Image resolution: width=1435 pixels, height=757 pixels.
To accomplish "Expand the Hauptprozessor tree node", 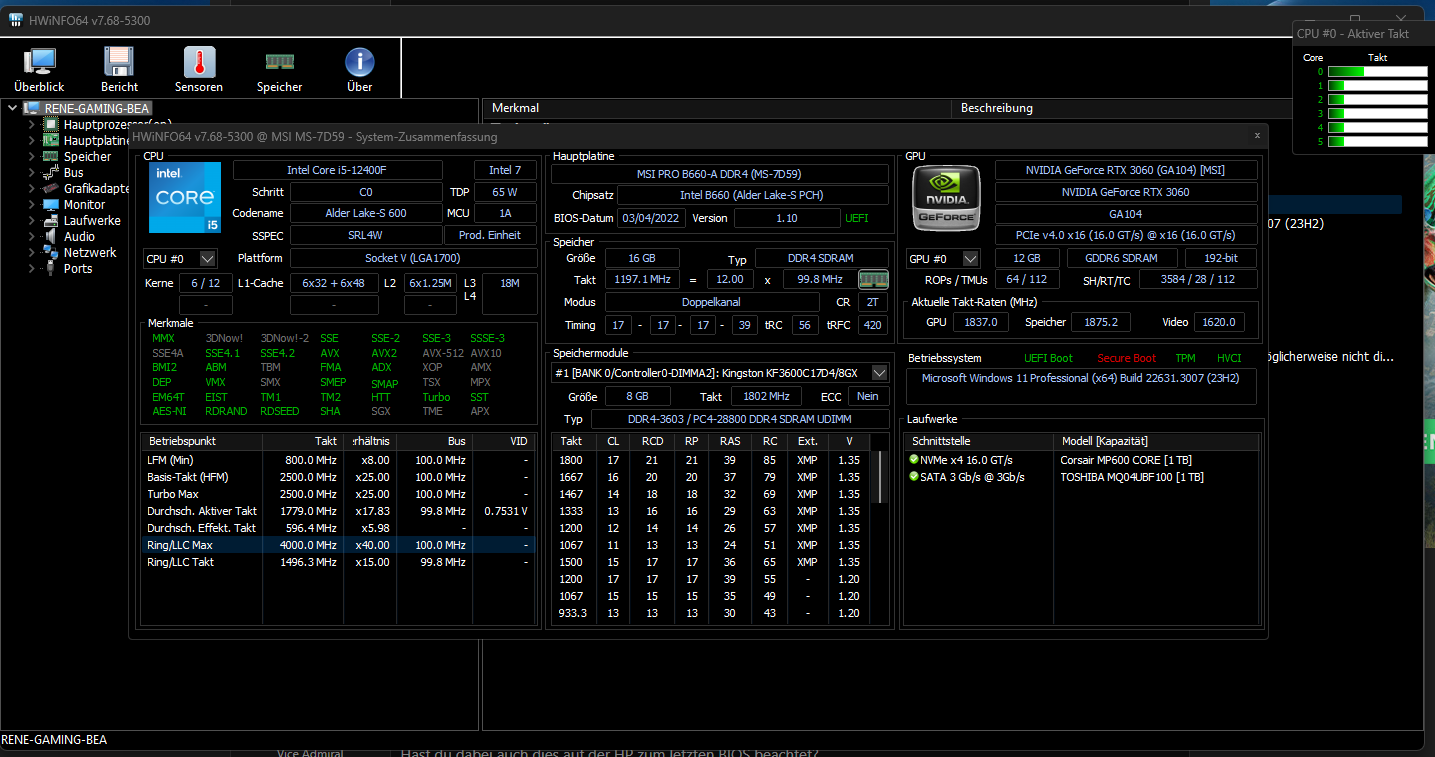I will (30, 124).
